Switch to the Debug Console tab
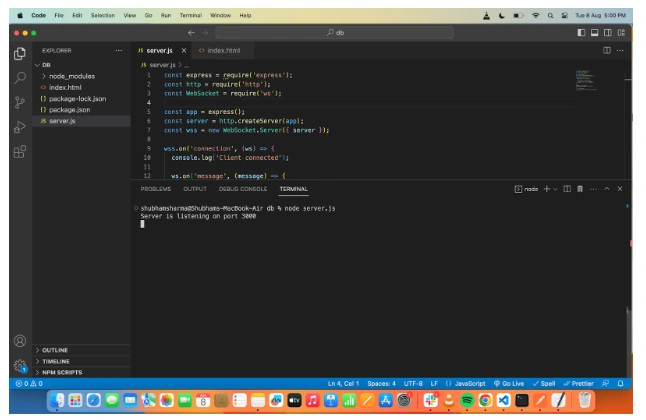The height and width of the screenshot is (420, 646). click(x=243, y=189)
